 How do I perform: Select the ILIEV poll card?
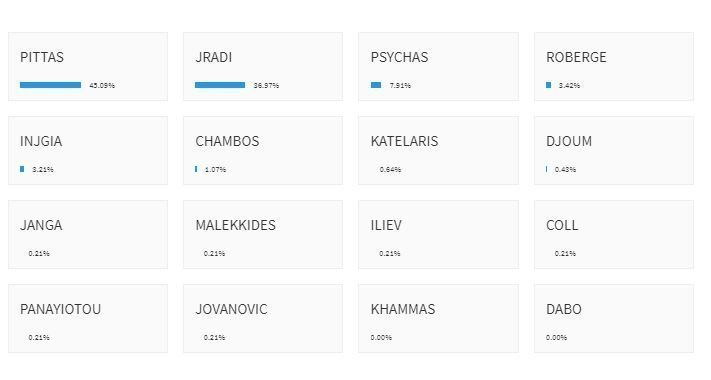(x=438, y=234)
